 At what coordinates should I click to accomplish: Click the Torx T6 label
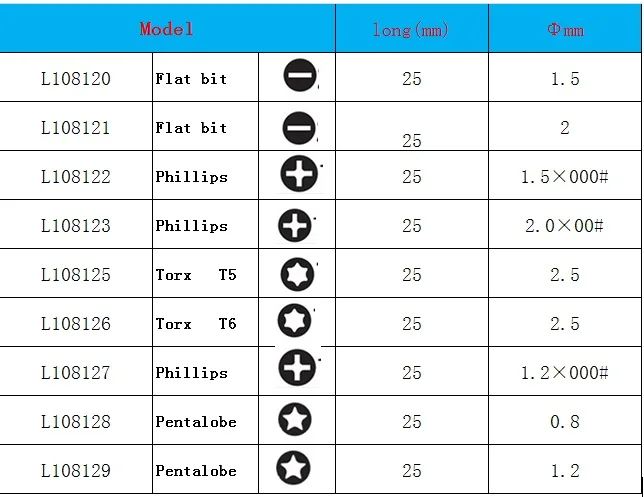click(196, 324)
